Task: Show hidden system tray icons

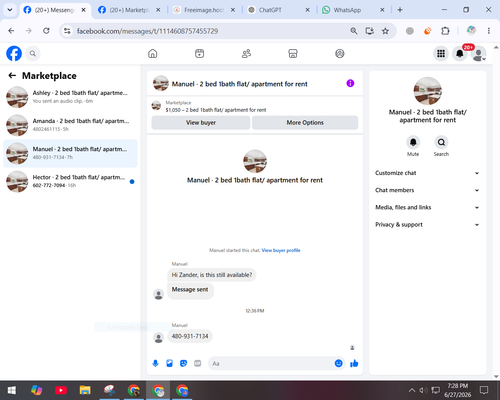Action: pos(412,390)
